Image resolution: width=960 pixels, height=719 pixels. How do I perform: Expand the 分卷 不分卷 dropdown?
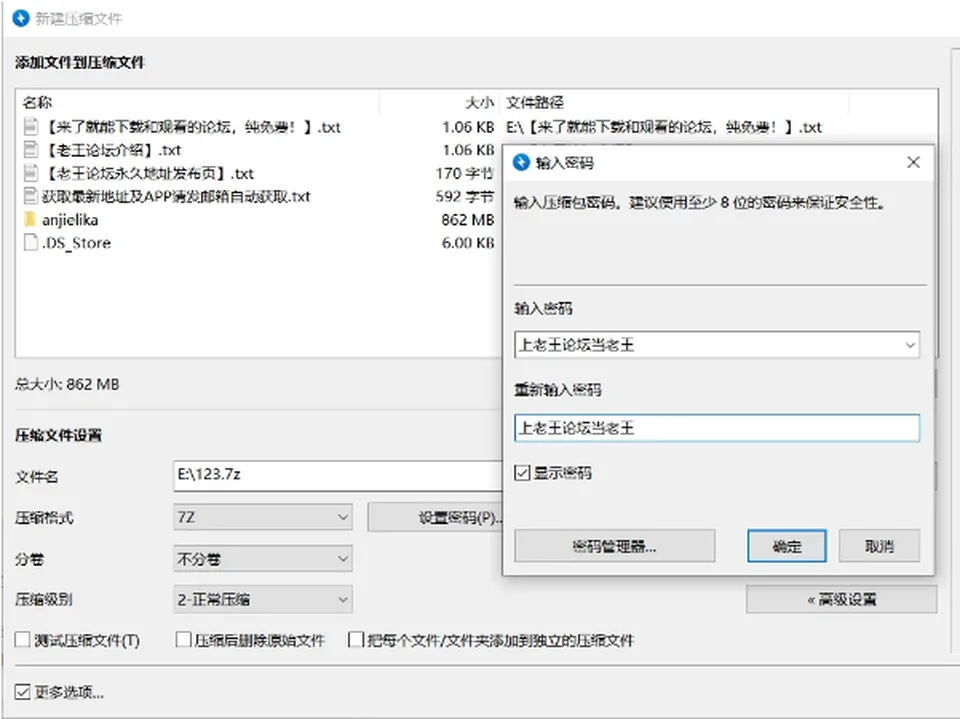pyautogui.click(x=263, y=559)
